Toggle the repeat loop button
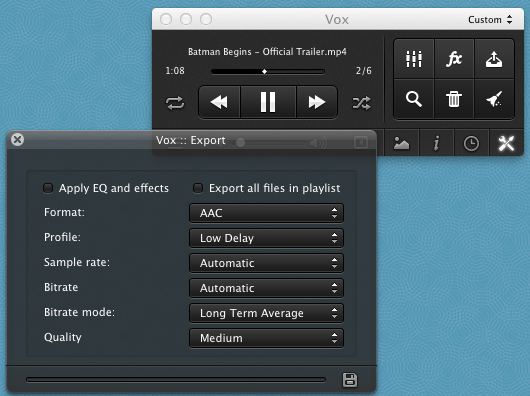Screen dimensions: 530x396 [x=175, y=103]
